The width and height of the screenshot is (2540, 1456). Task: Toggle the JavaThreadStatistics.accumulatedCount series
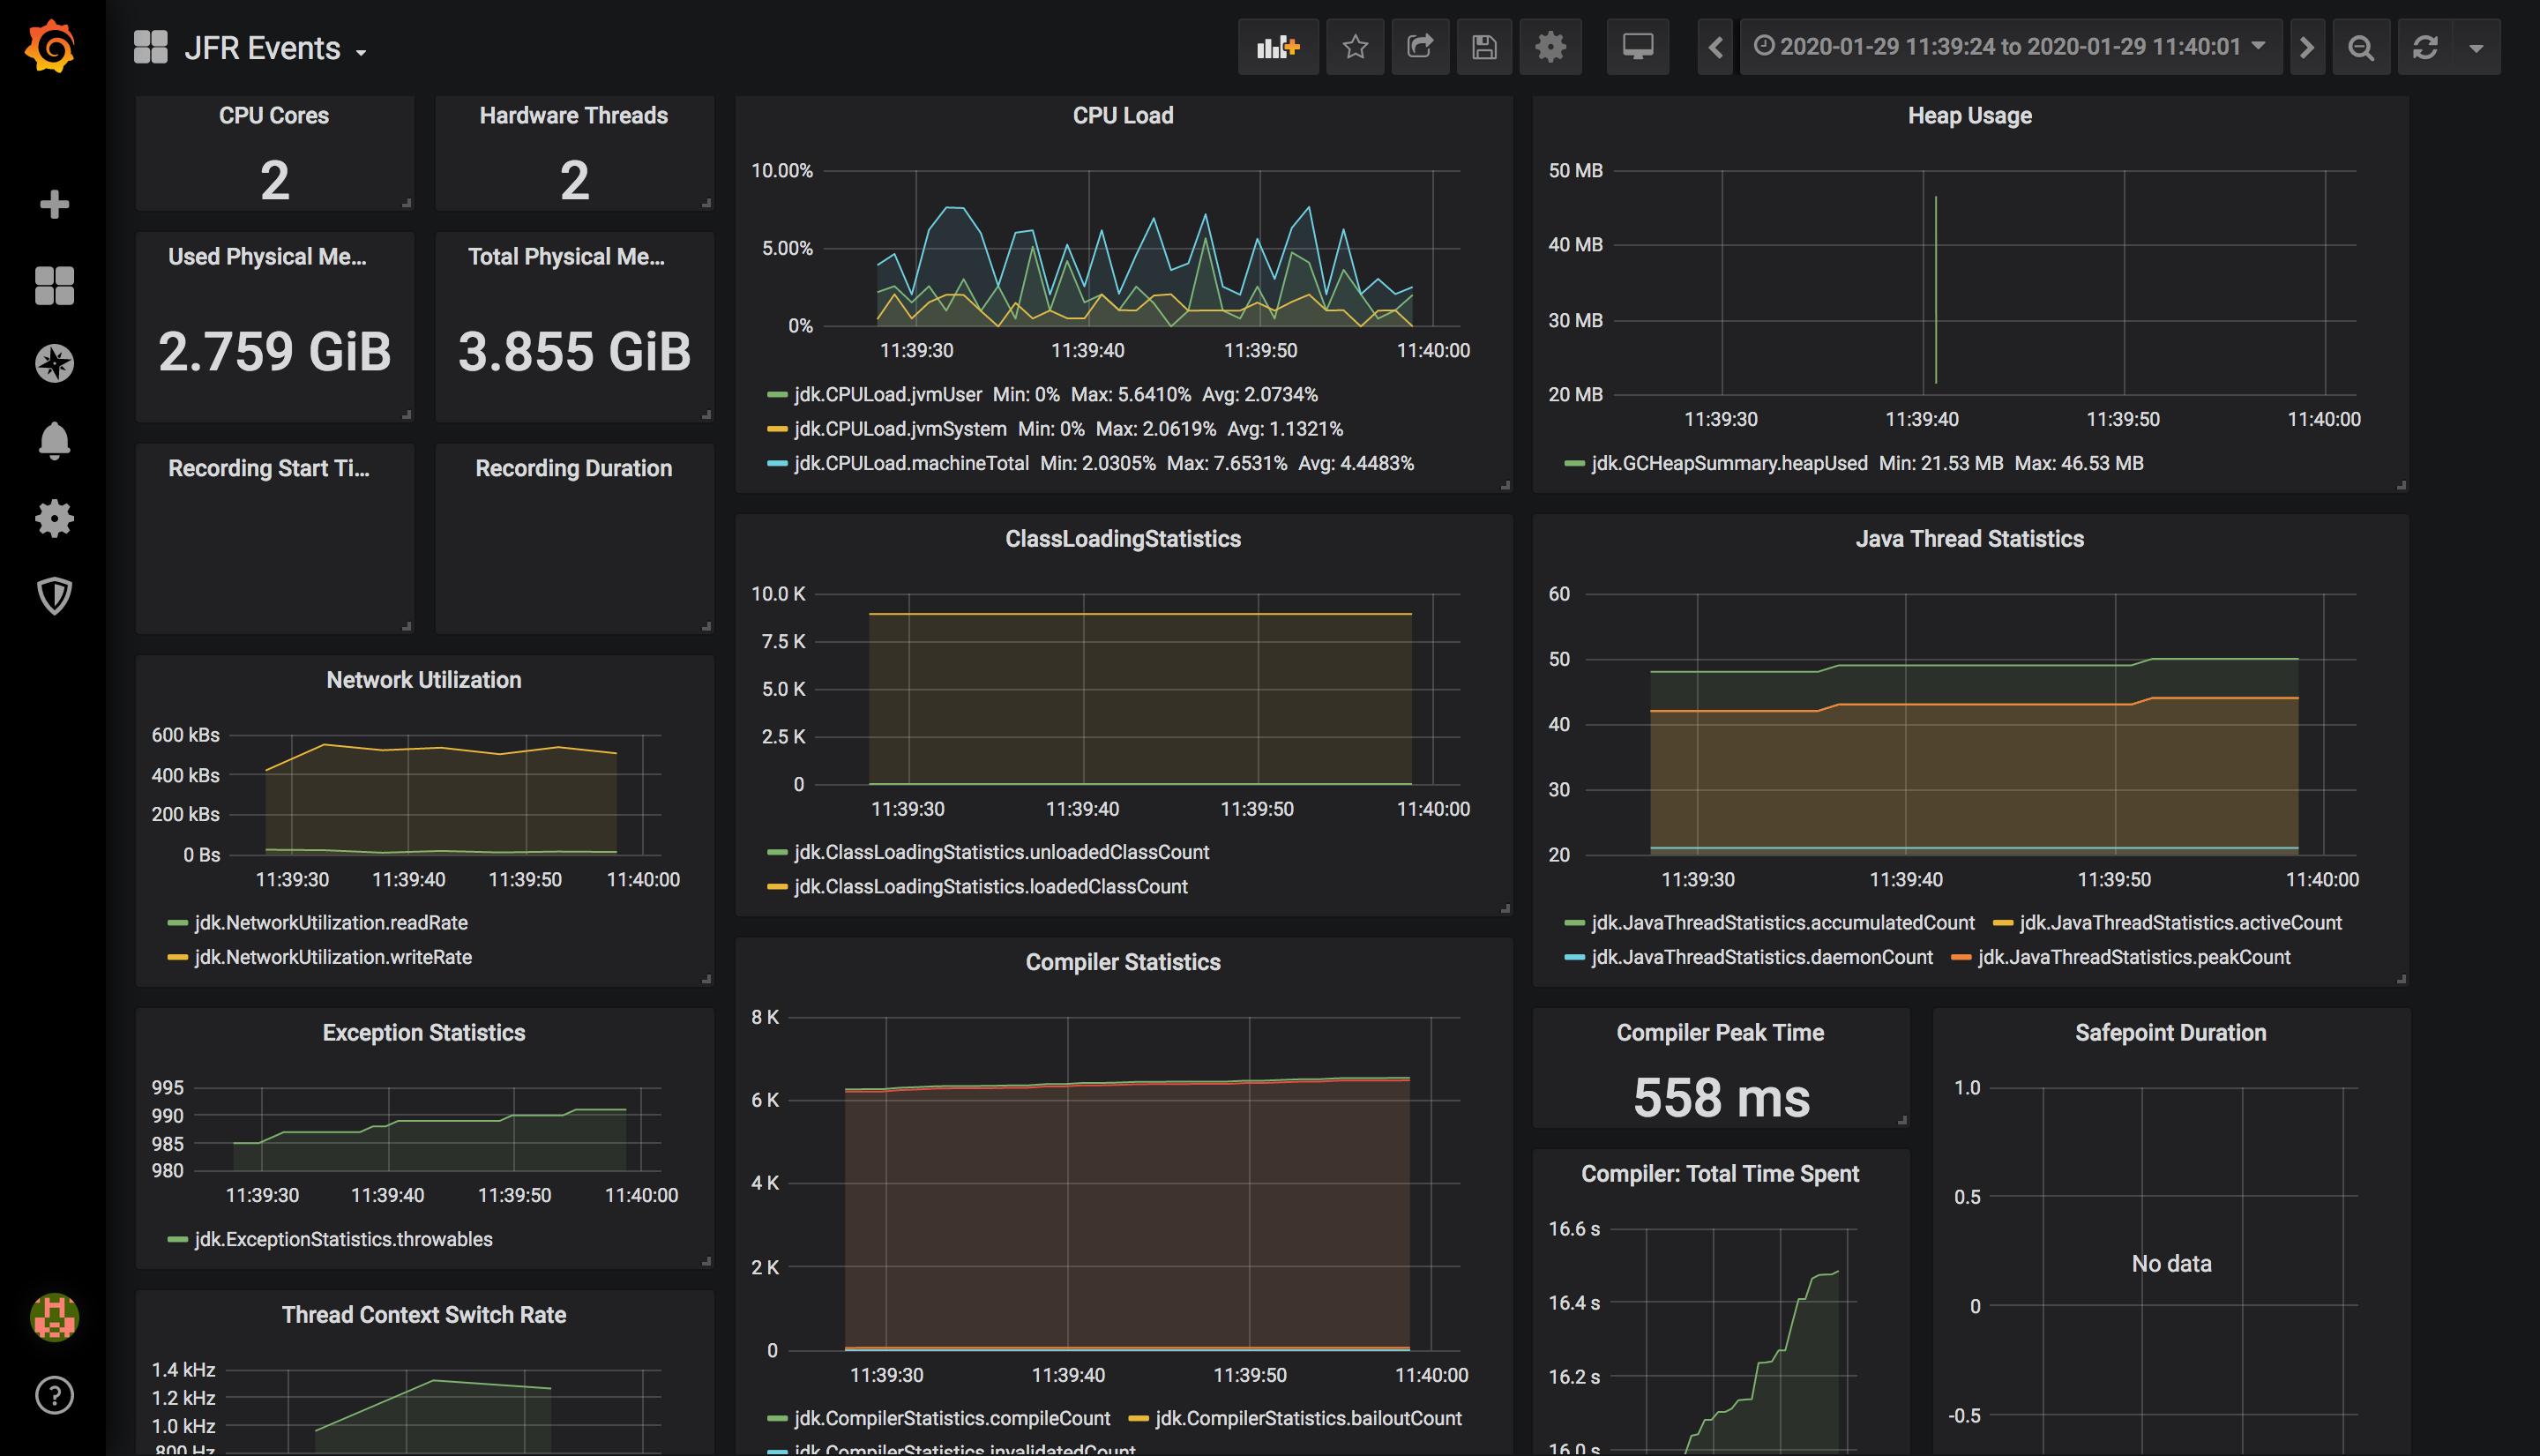pyautogui.click(x=1782, y=922)
